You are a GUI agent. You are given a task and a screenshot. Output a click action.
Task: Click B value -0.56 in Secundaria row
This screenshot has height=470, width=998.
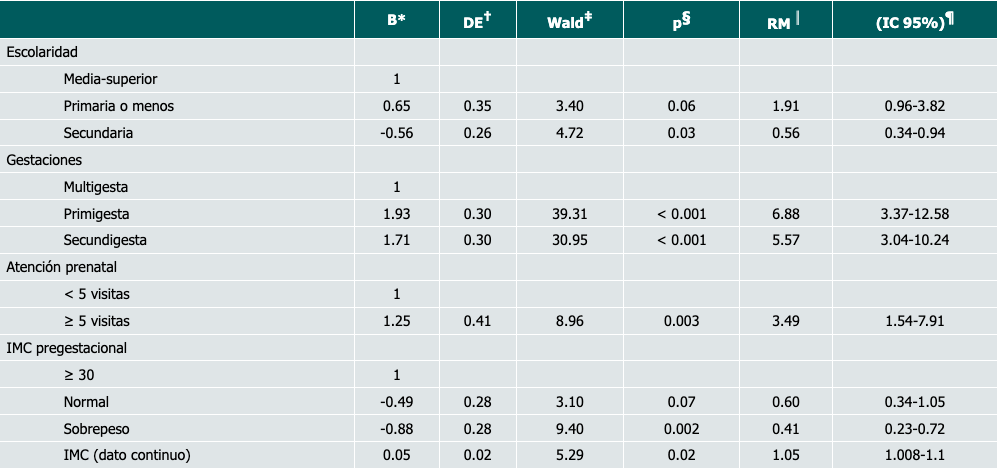tap(396, 132)
